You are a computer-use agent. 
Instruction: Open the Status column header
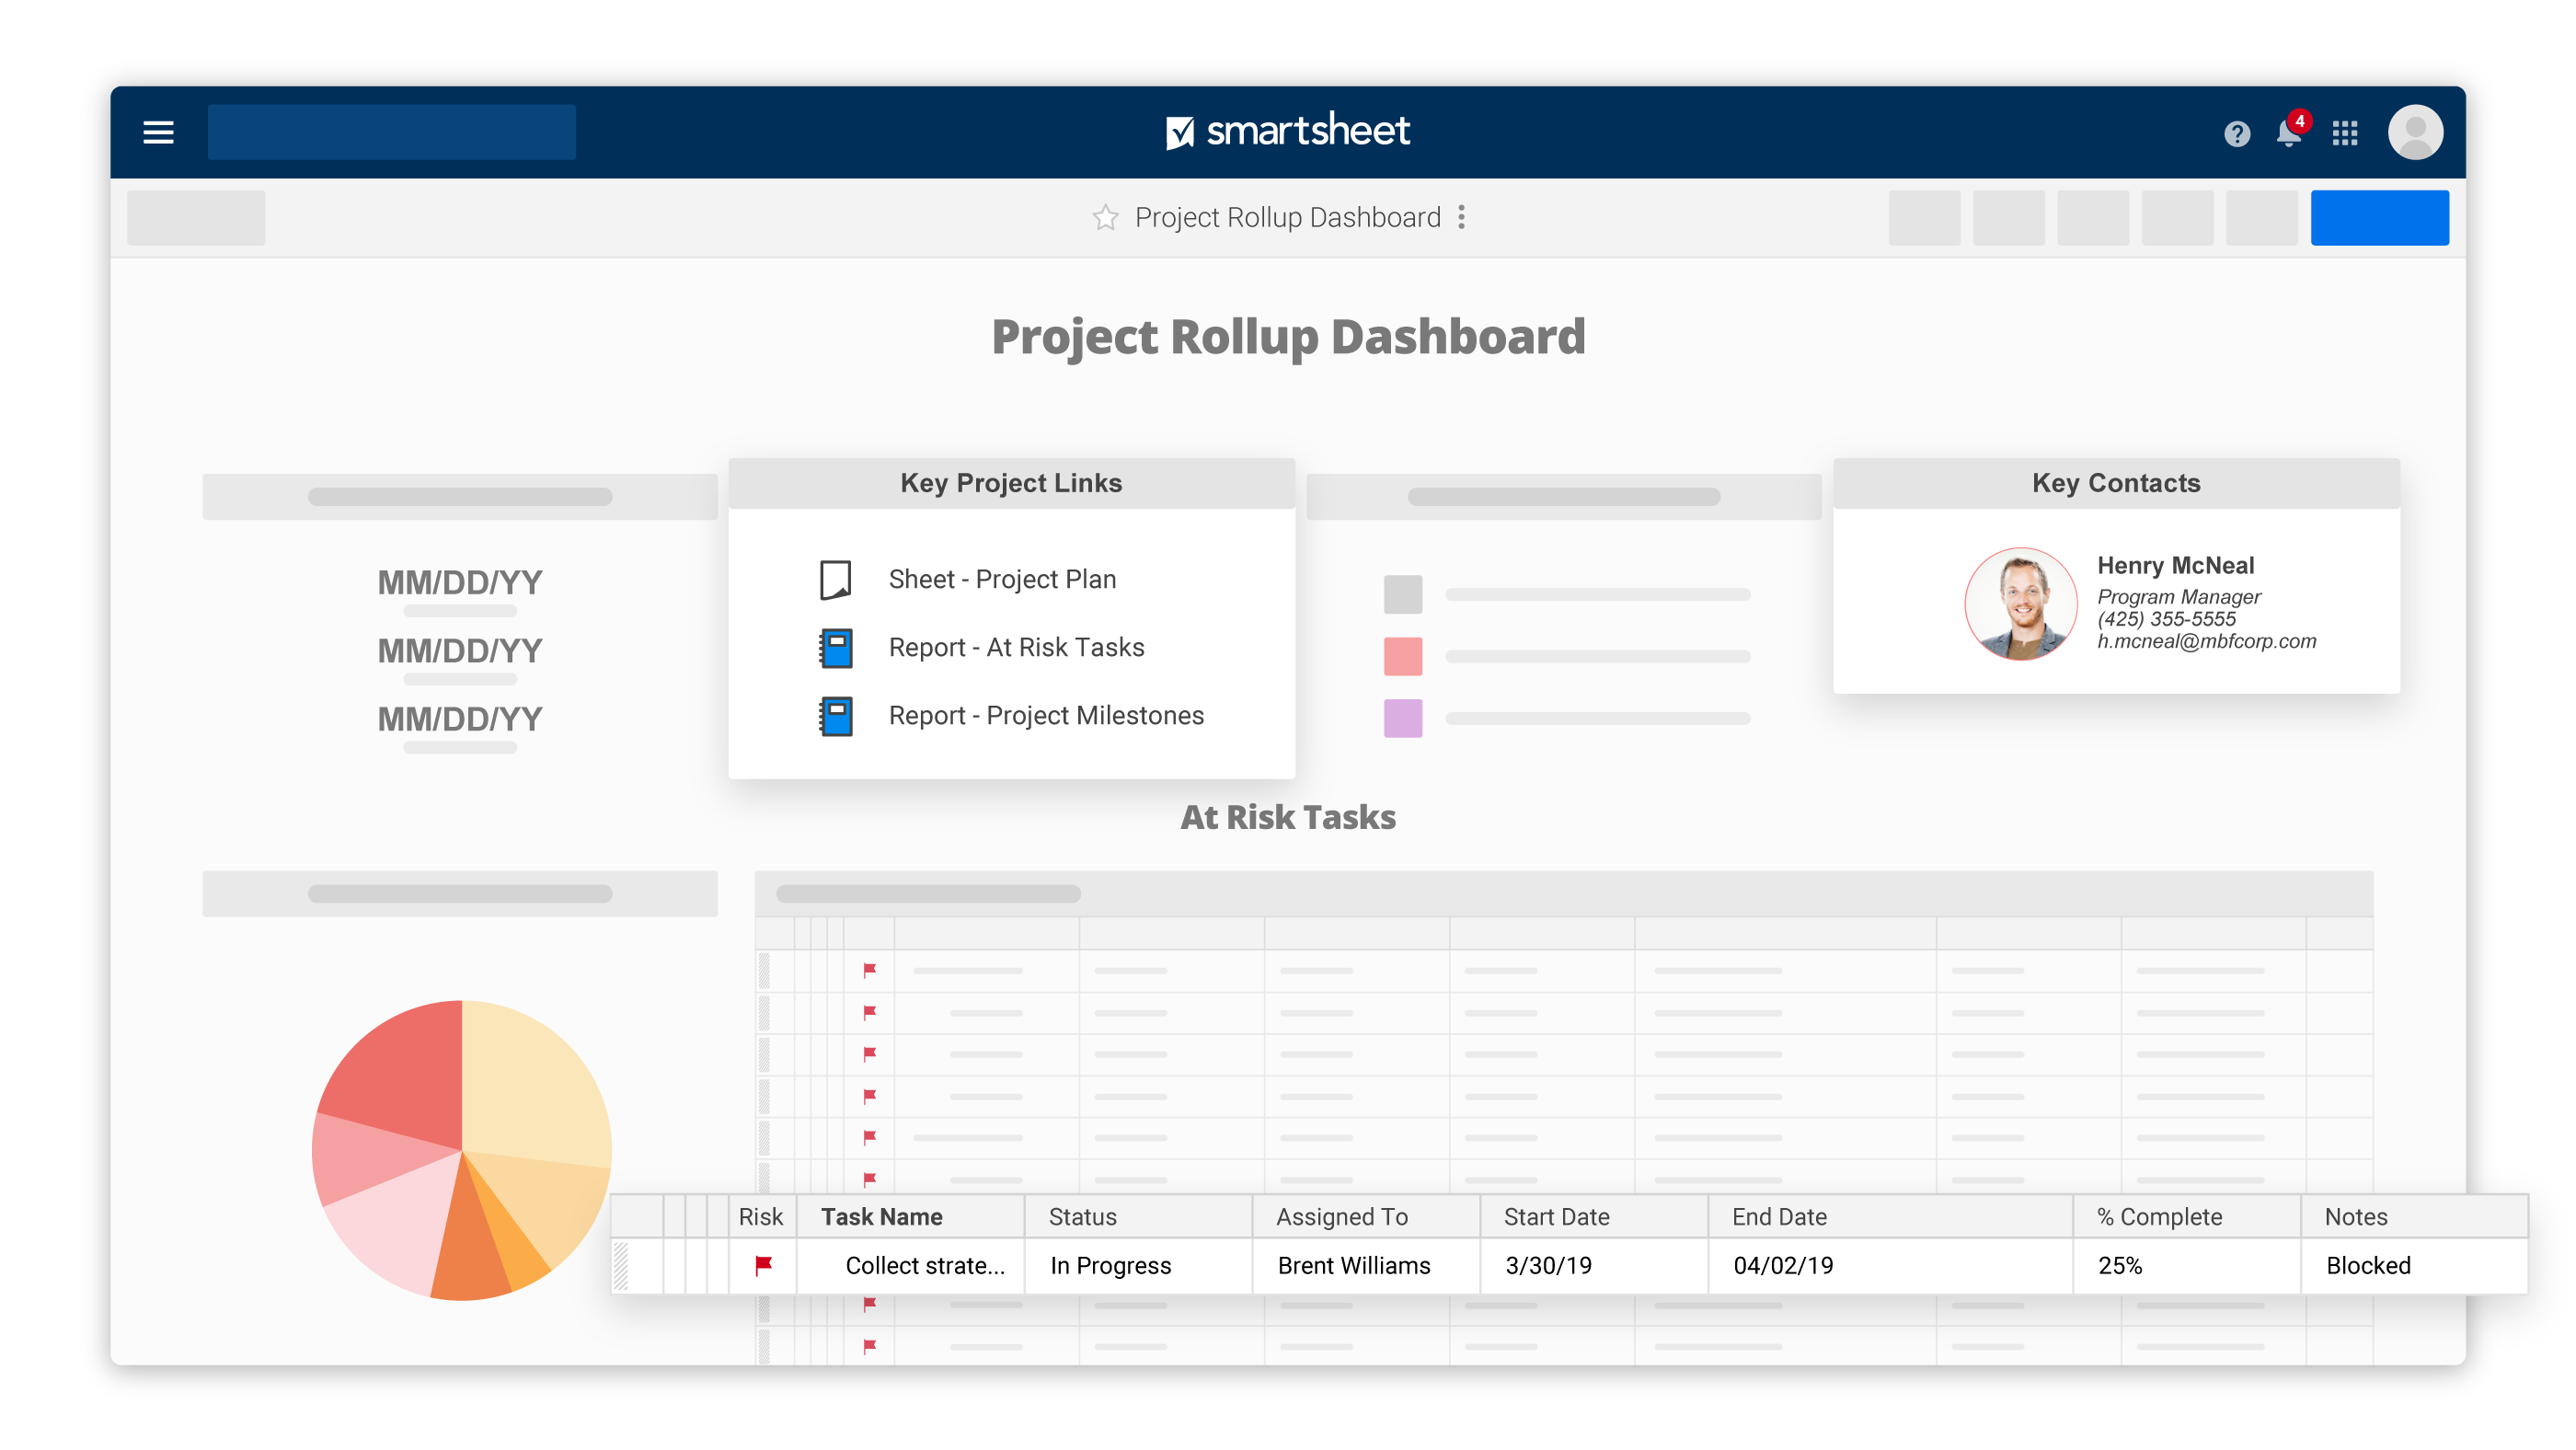coord(1082,1216)
